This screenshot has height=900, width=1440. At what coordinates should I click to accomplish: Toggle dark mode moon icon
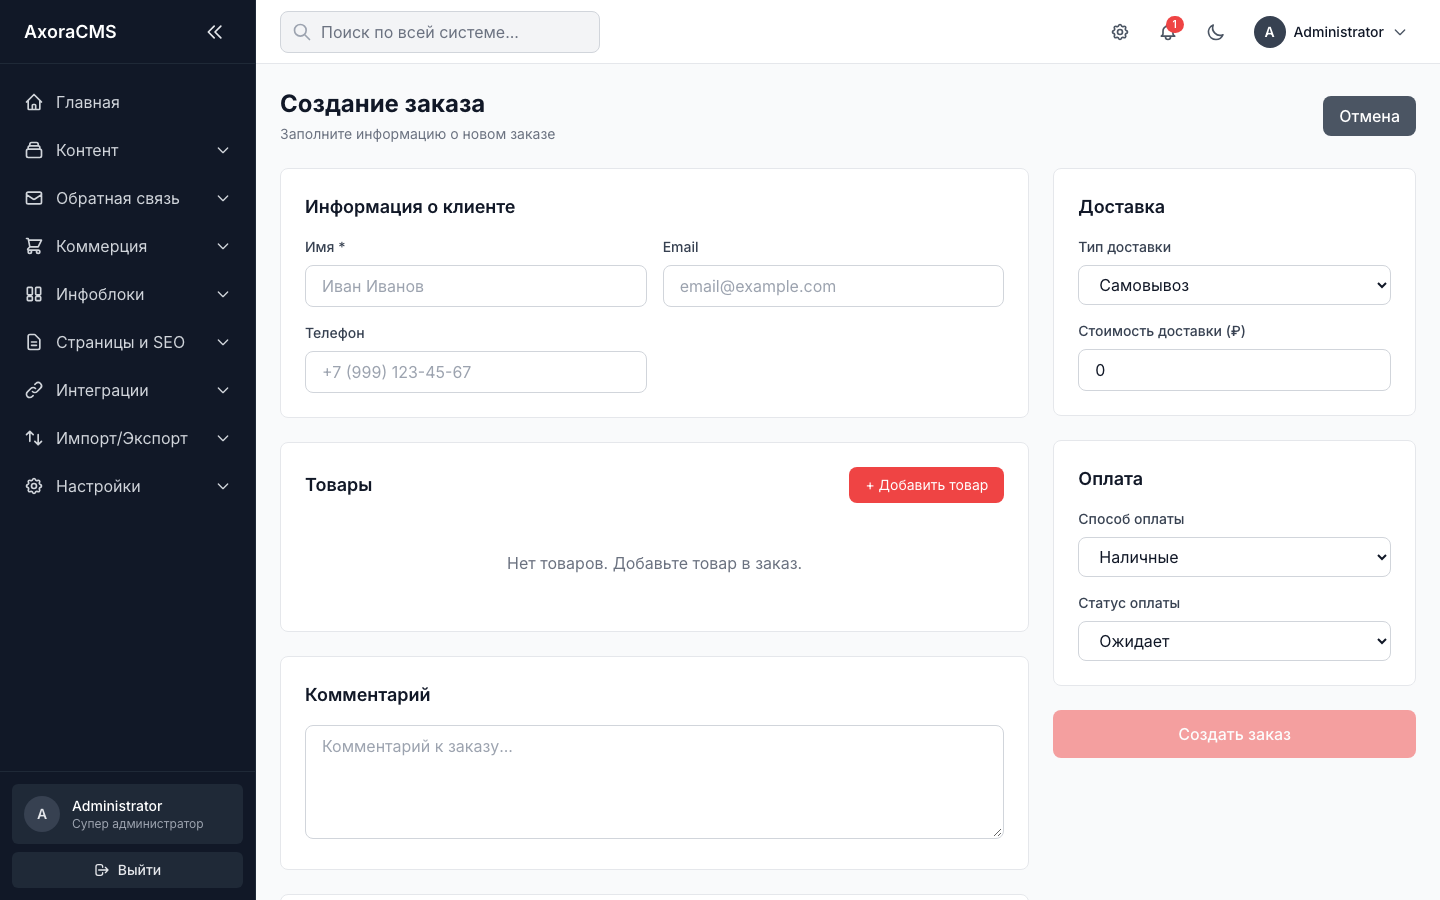tap(1216, 32)
